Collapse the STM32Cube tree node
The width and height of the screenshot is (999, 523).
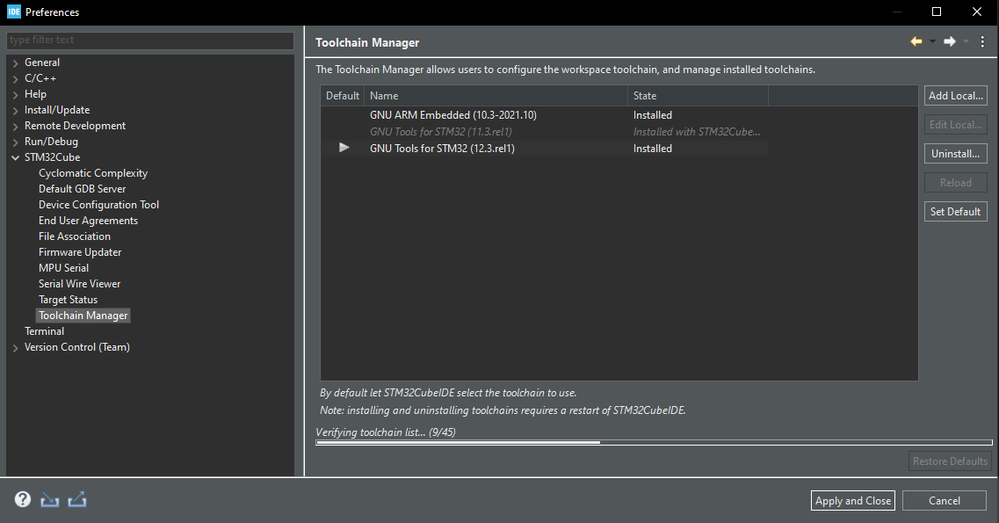pos(15,158)
